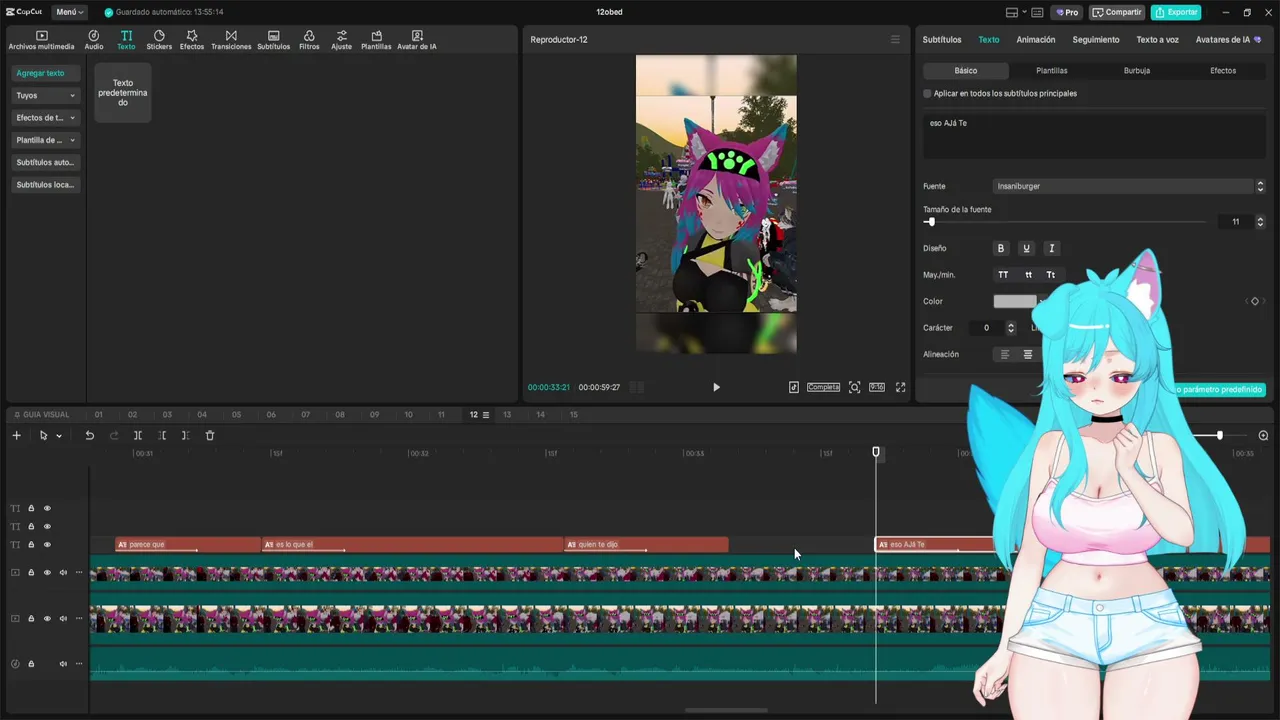
Task: Underline the subtitle text
Action: (1026, 248)
